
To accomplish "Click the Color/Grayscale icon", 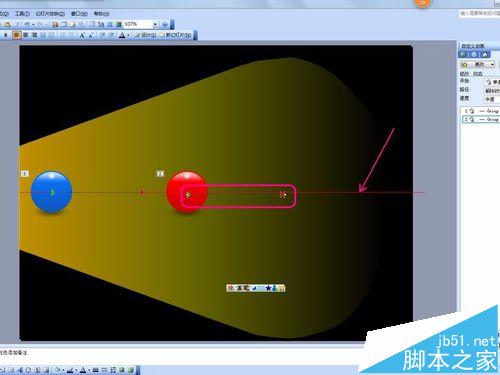I will tap(118, 24).
